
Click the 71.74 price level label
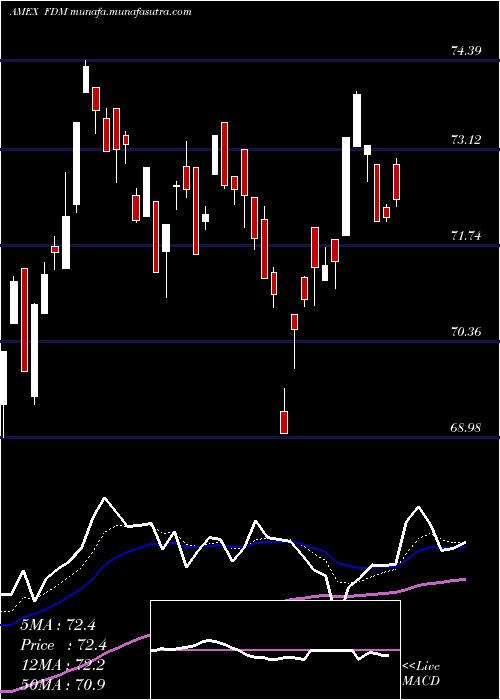(x=466, y=236)
